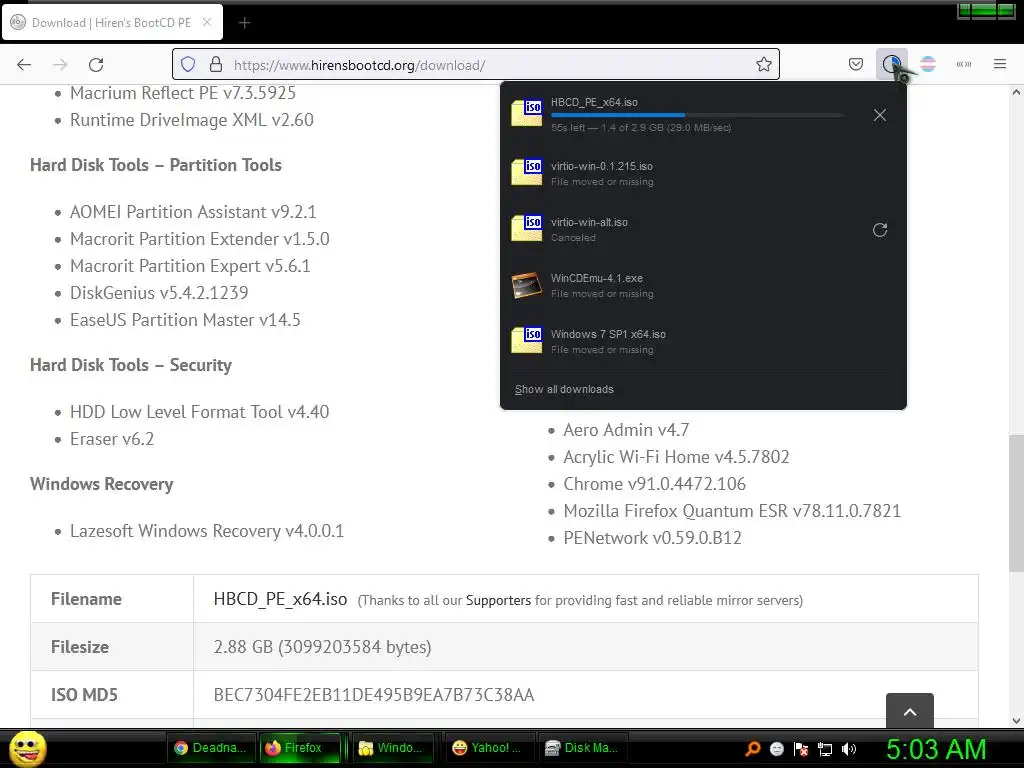Click 'Acrylic Wi-Fi Home v4.5.7802' list item

click(x=676, y=457)
